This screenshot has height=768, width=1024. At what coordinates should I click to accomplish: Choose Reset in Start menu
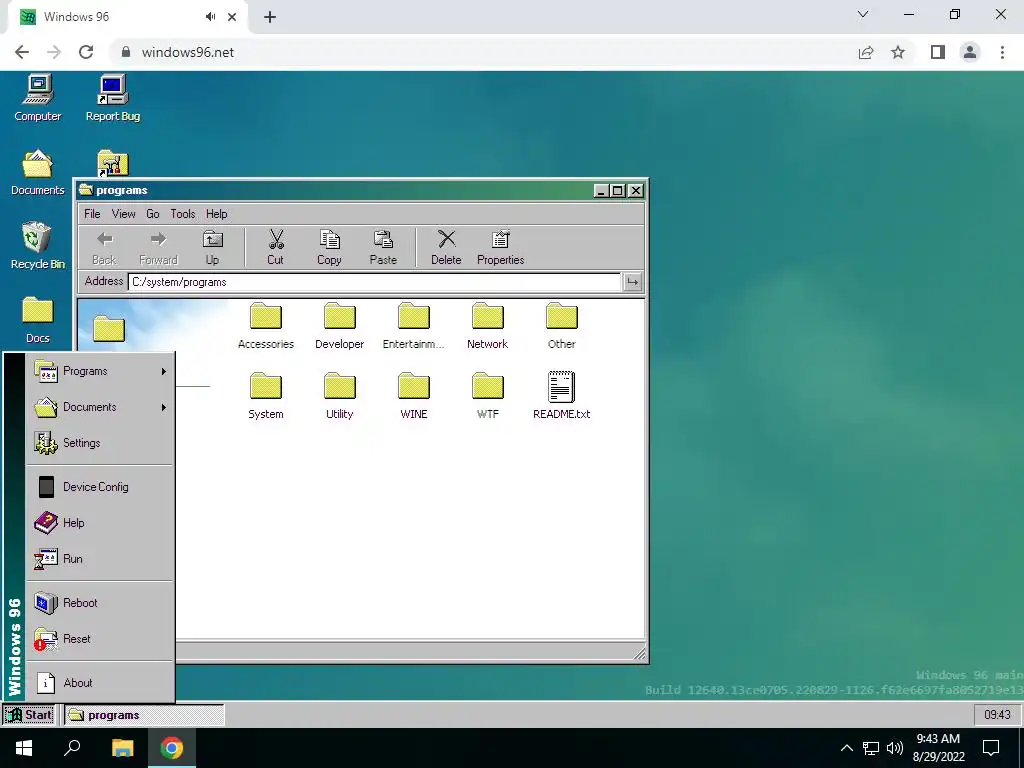pos(101,639)
